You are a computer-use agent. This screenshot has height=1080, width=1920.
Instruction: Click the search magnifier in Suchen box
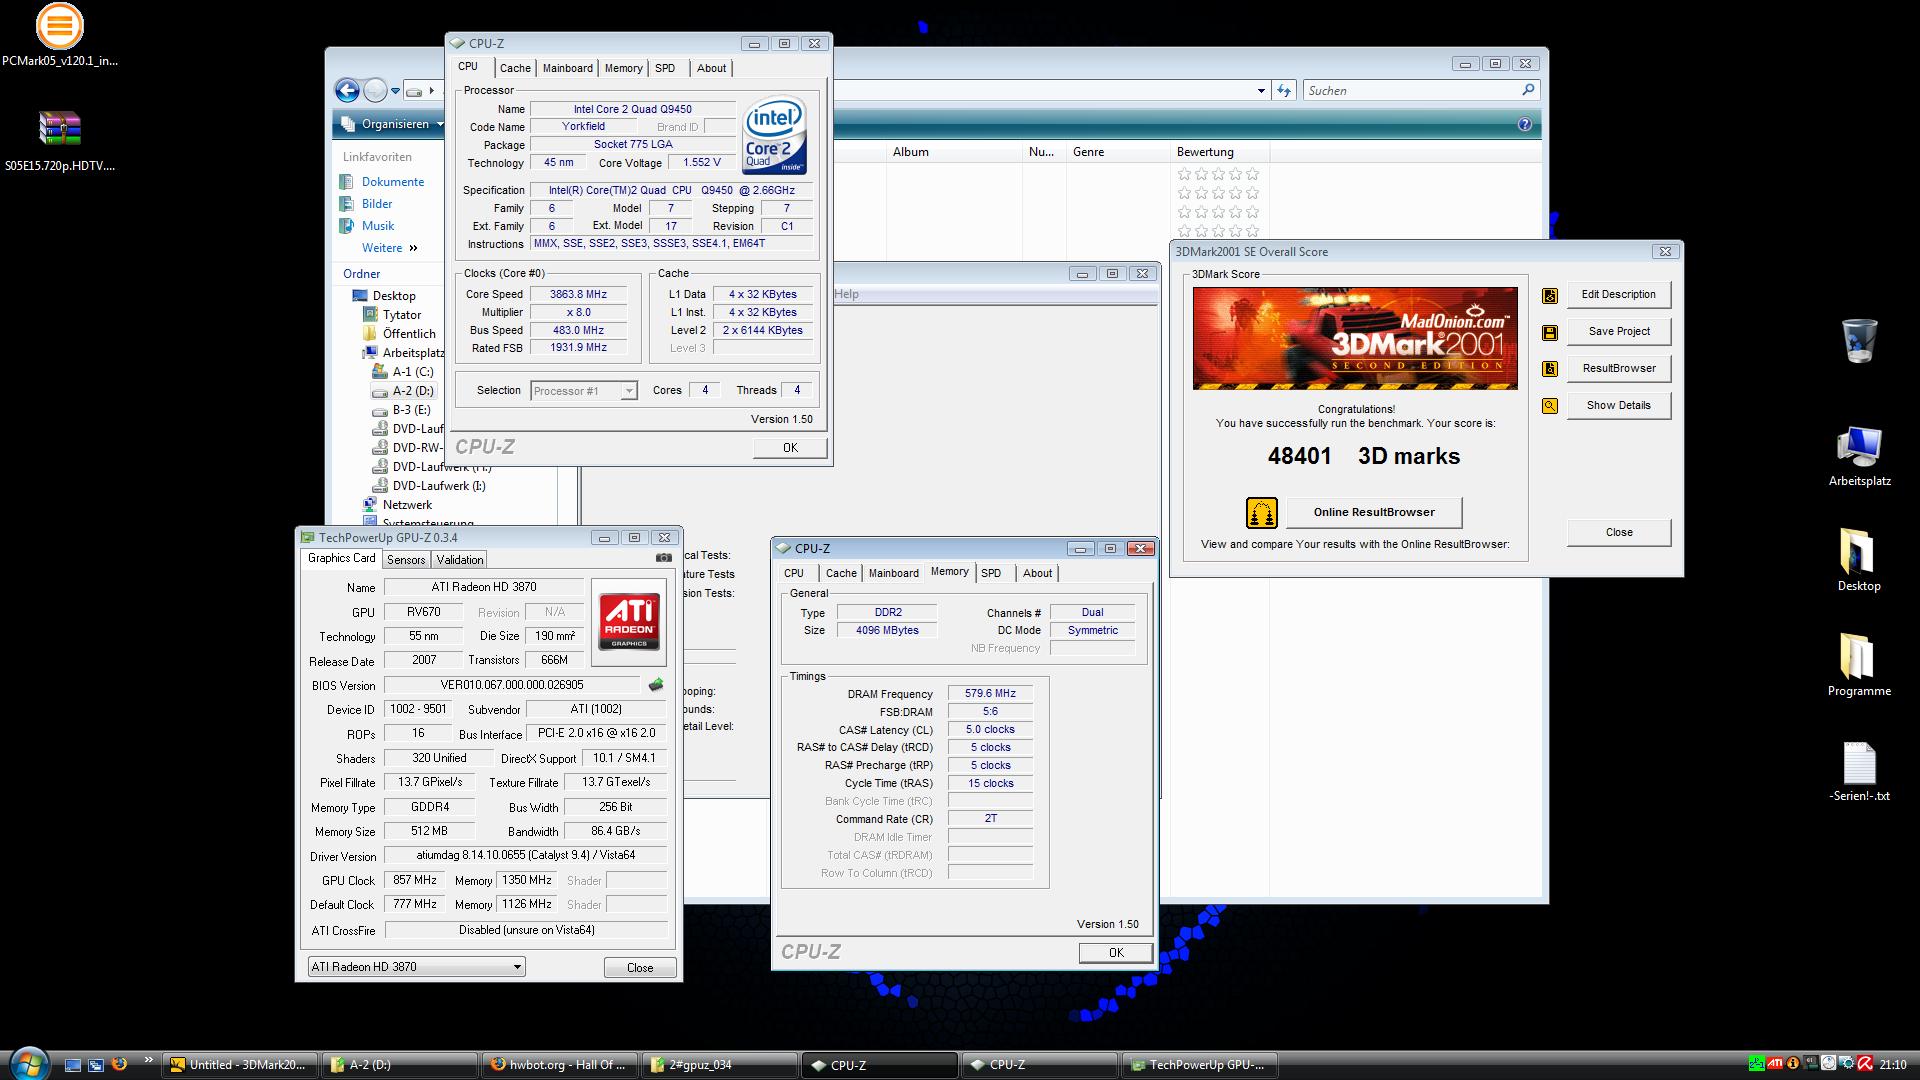point(1527,90)
